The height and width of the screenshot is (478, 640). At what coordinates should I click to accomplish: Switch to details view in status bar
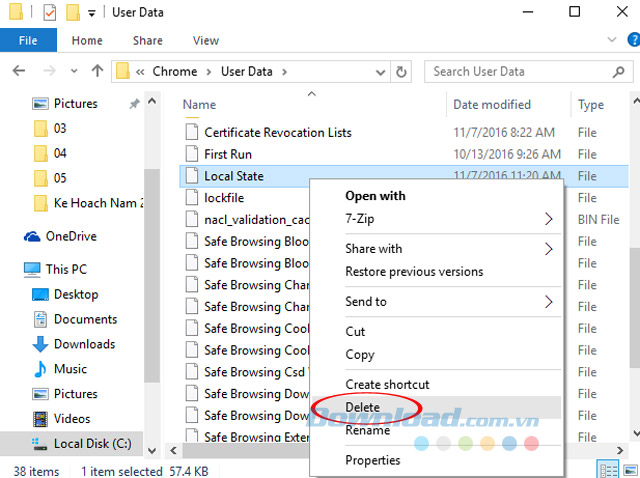tap(607, 470)
